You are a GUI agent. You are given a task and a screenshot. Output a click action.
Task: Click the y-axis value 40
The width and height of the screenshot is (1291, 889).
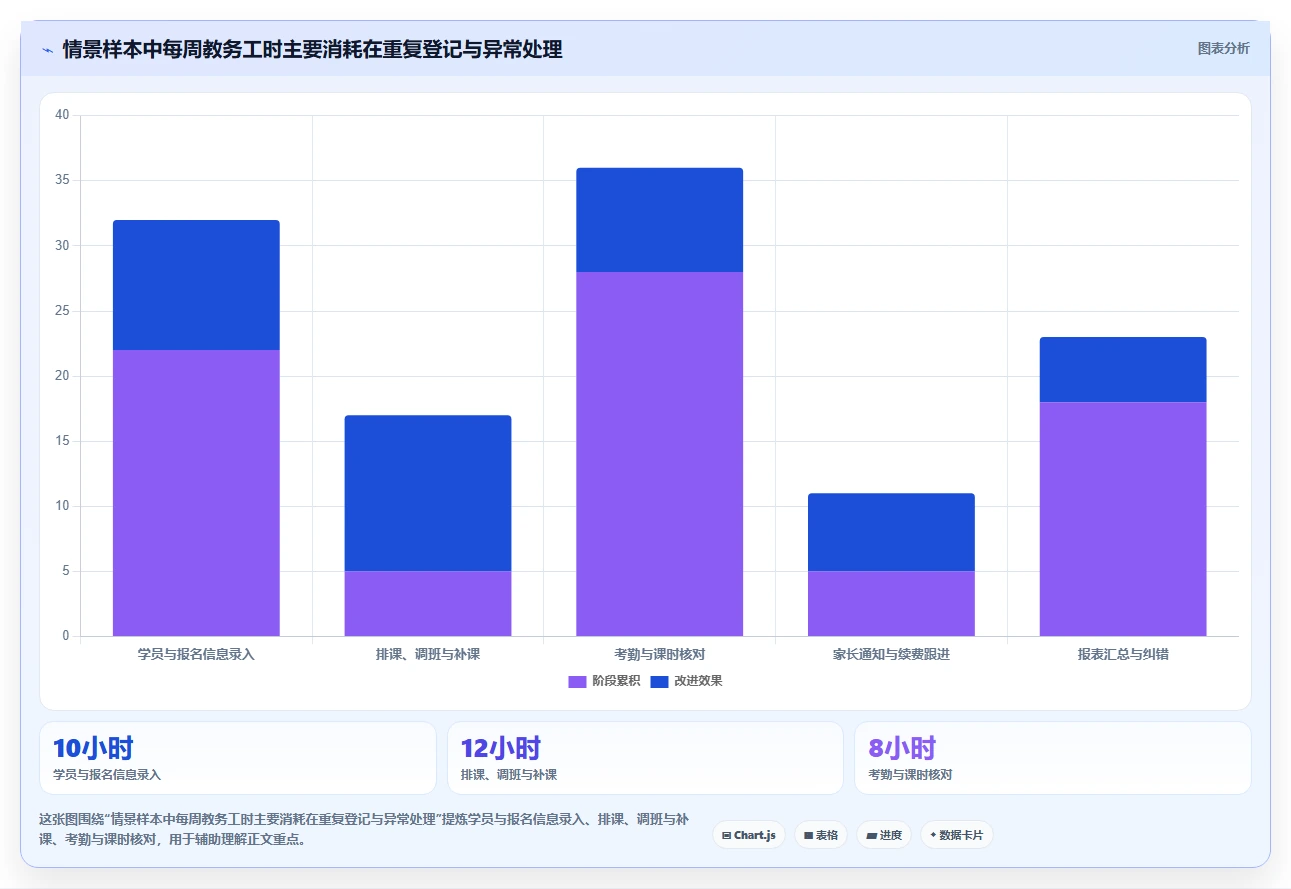pos(62,115)
